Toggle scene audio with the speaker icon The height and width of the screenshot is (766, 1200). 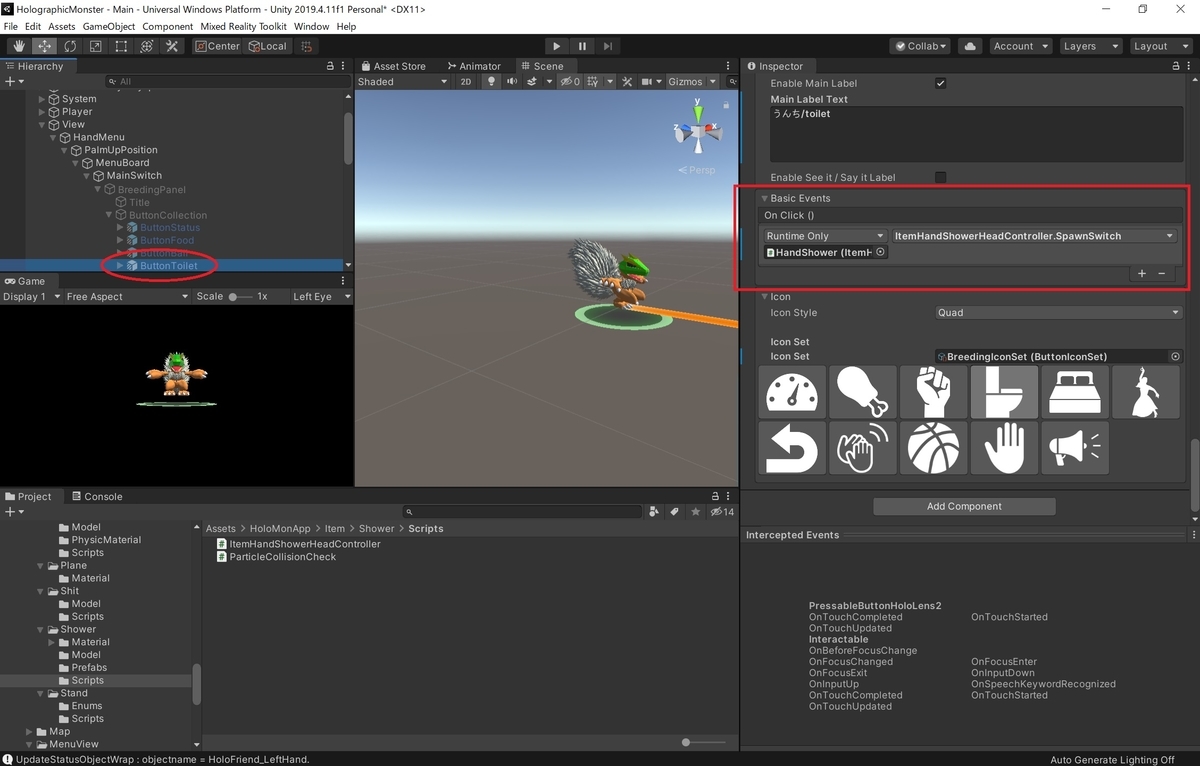510,82
